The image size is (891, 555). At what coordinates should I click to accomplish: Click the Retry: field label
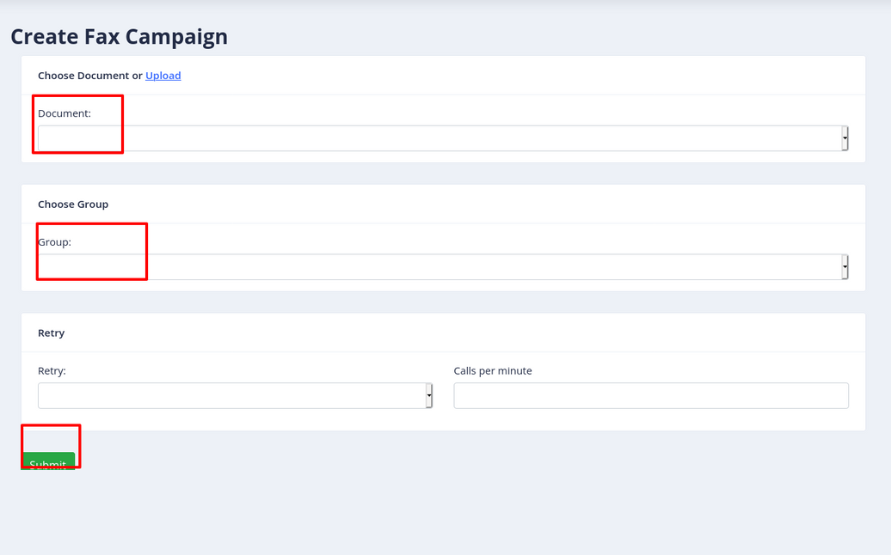tap(52, 370)
